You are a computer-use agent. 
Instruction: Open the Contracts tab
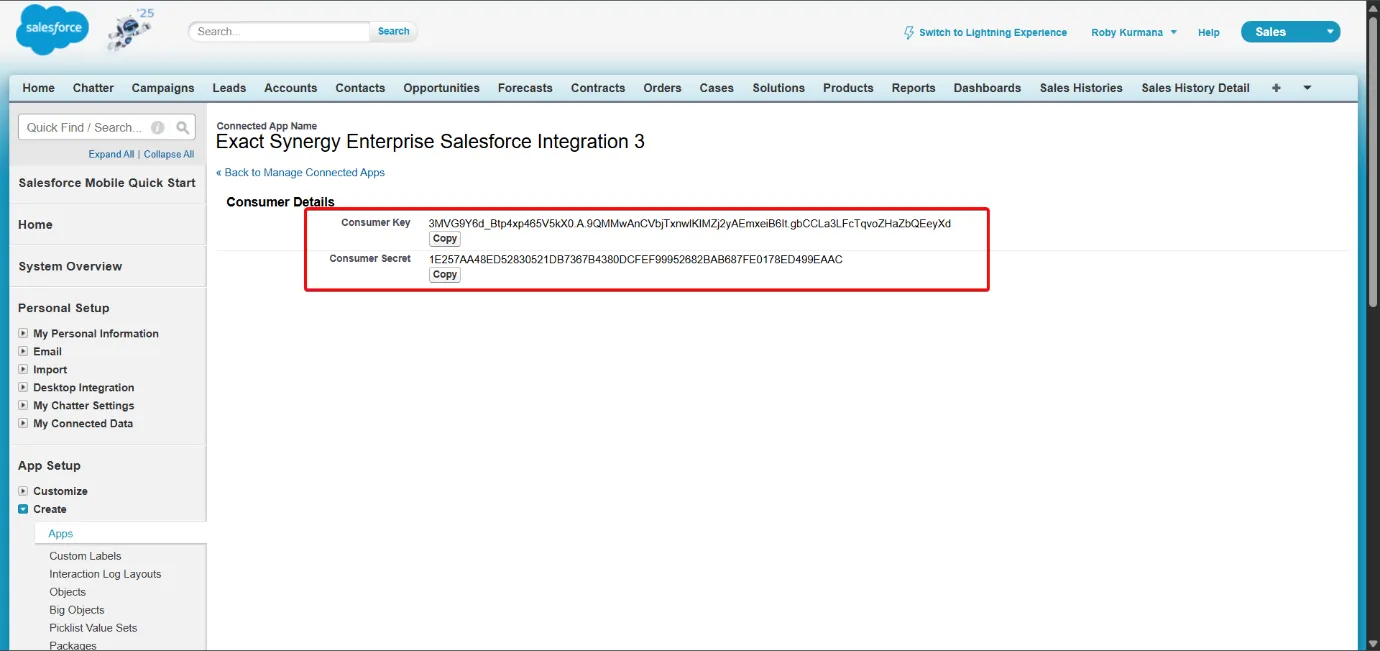pyautogui.click(x=598, y=88)
